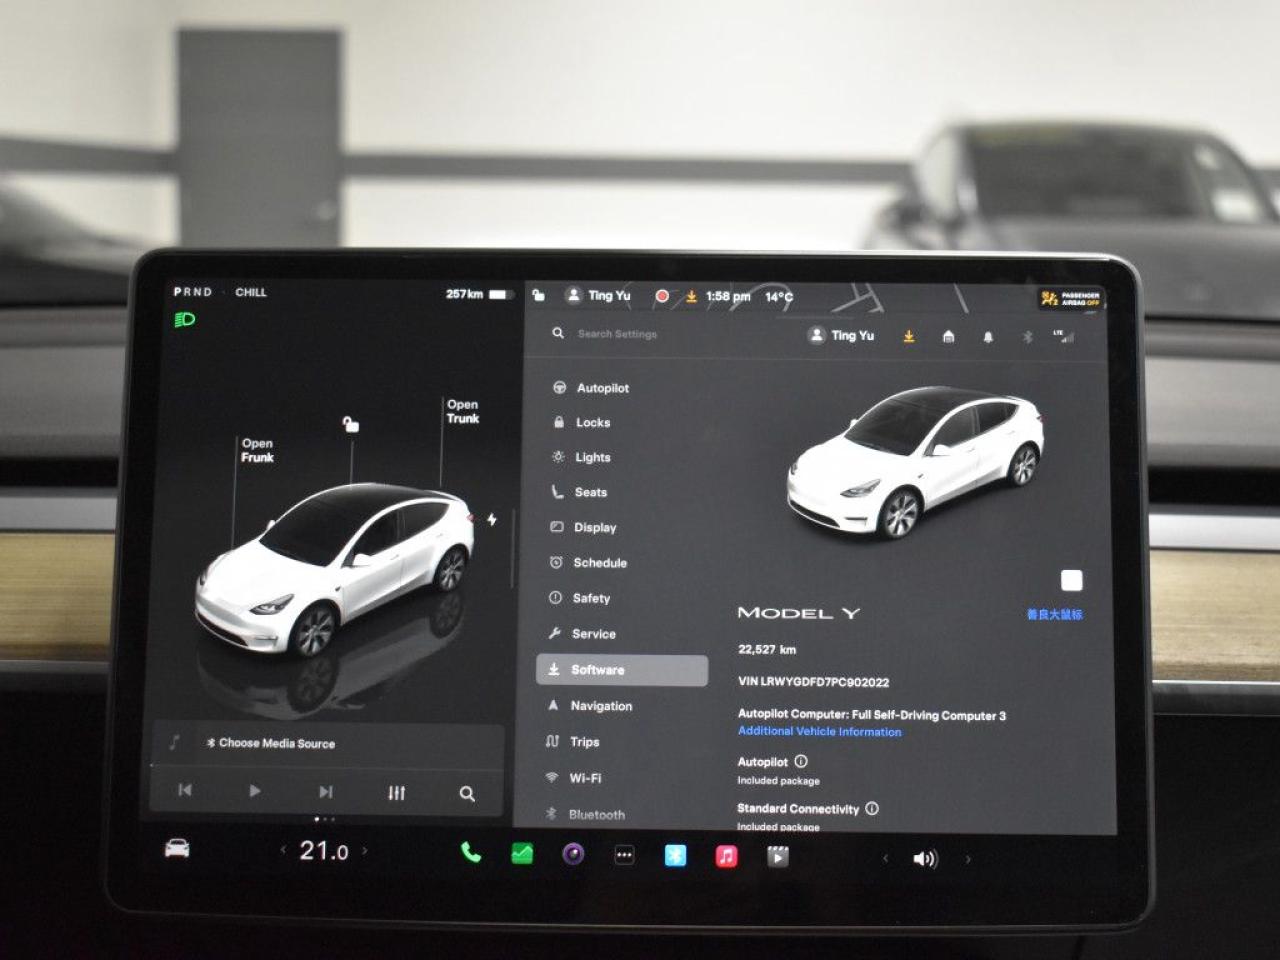Open the phone app
The image size is (1280, 960).
click(x=470, y=853)
